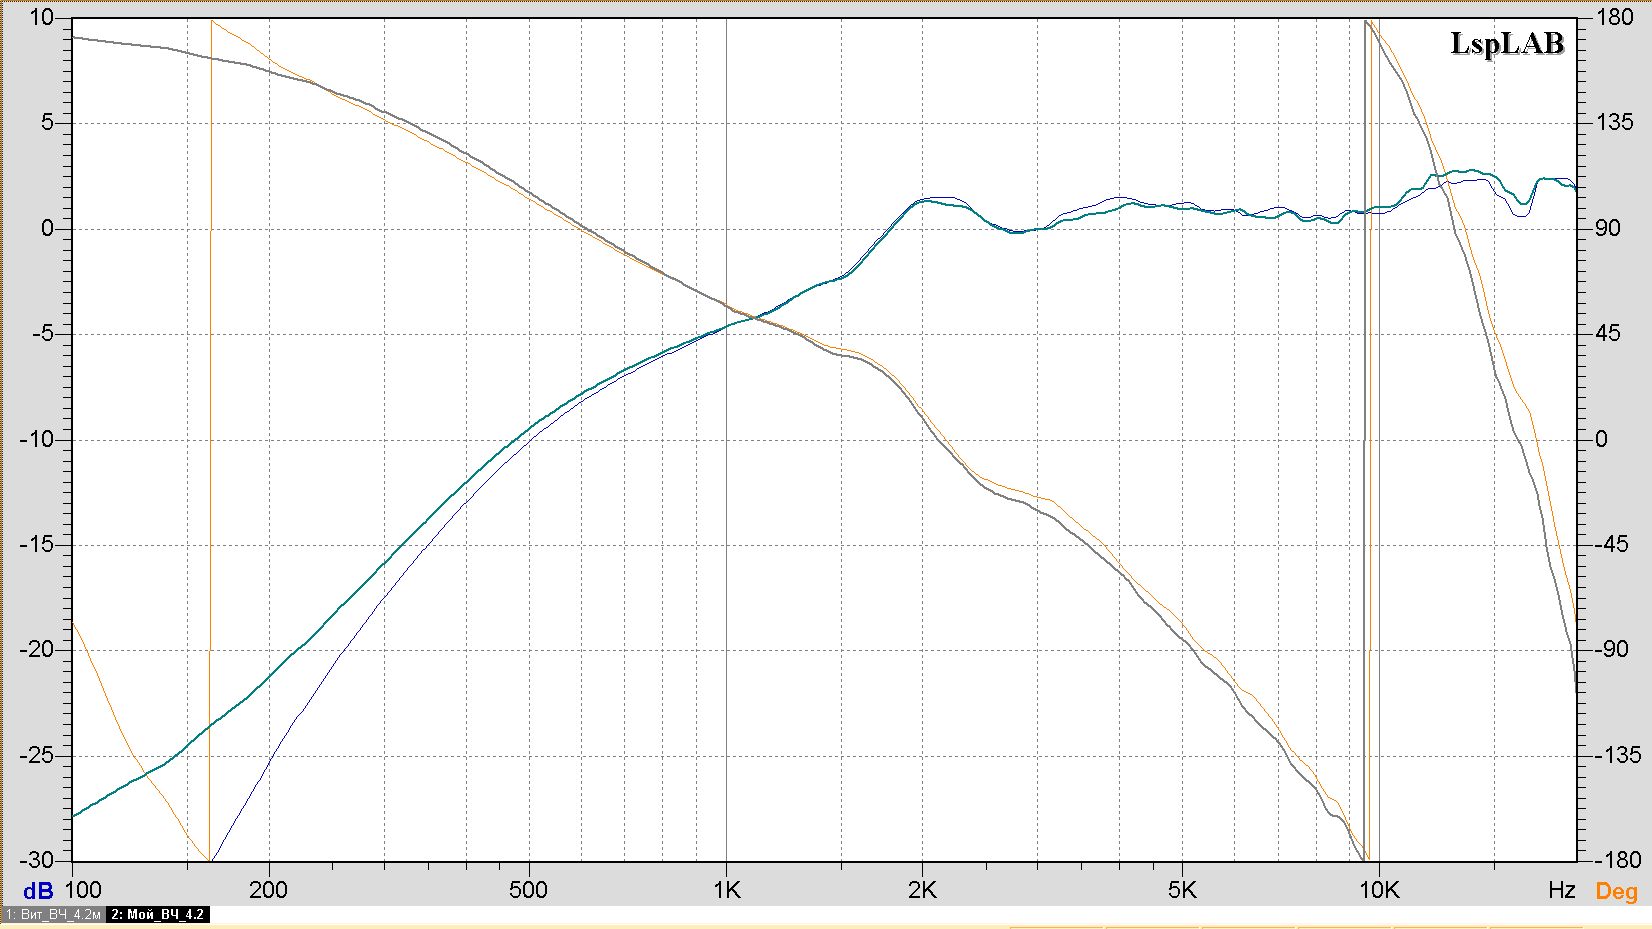Click the -30 value on dB axis

pyautogui.click(x=37, y=860)
